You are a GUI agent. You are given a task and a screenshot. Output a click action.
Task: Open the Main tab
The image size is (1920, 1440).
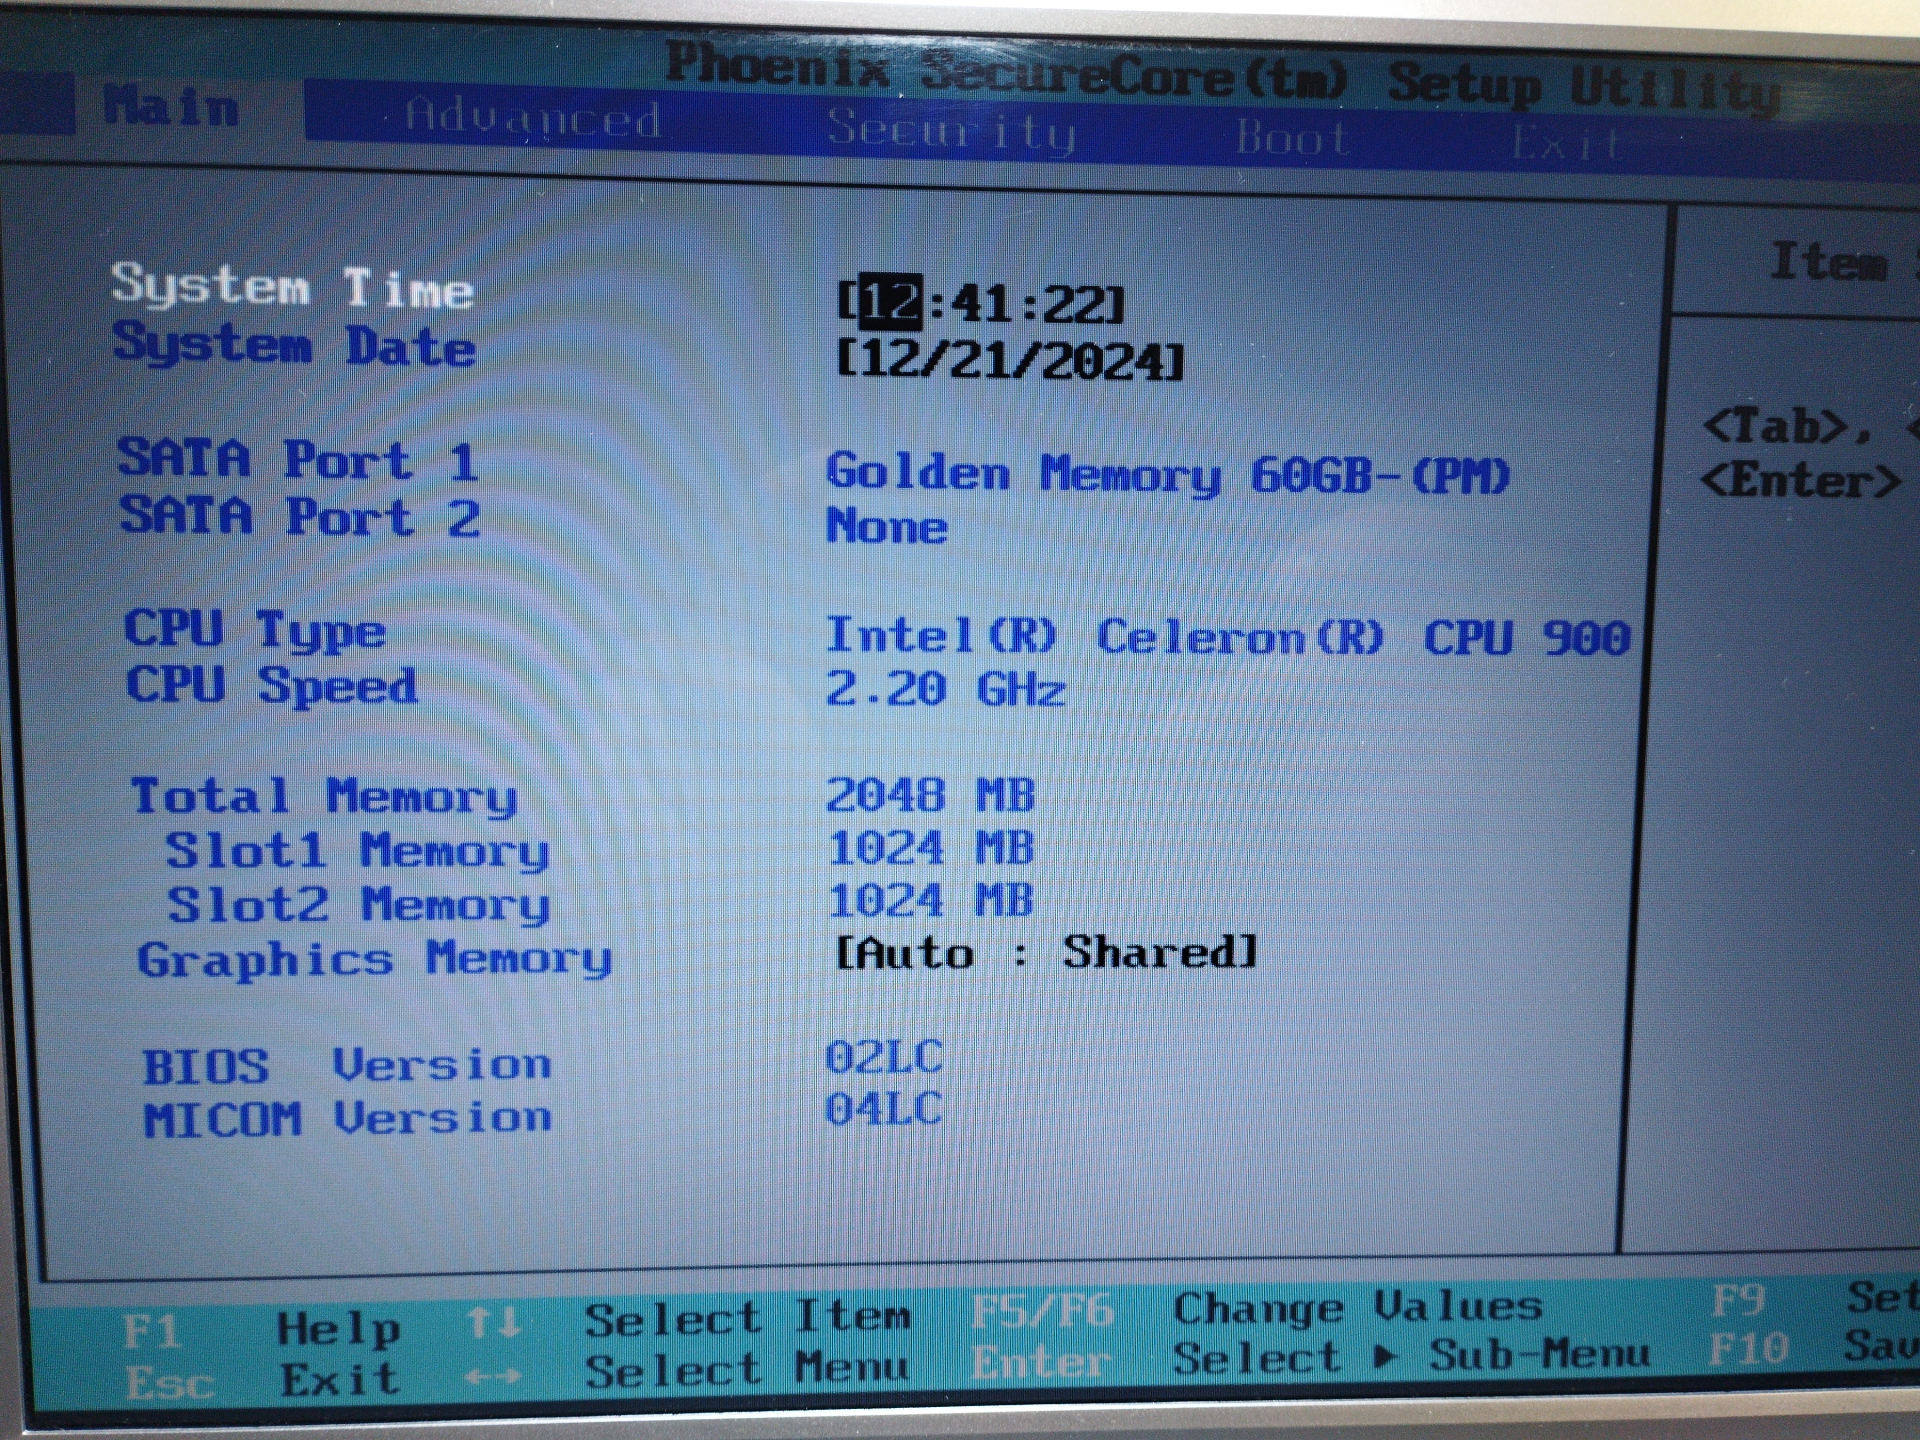(171, 105)
